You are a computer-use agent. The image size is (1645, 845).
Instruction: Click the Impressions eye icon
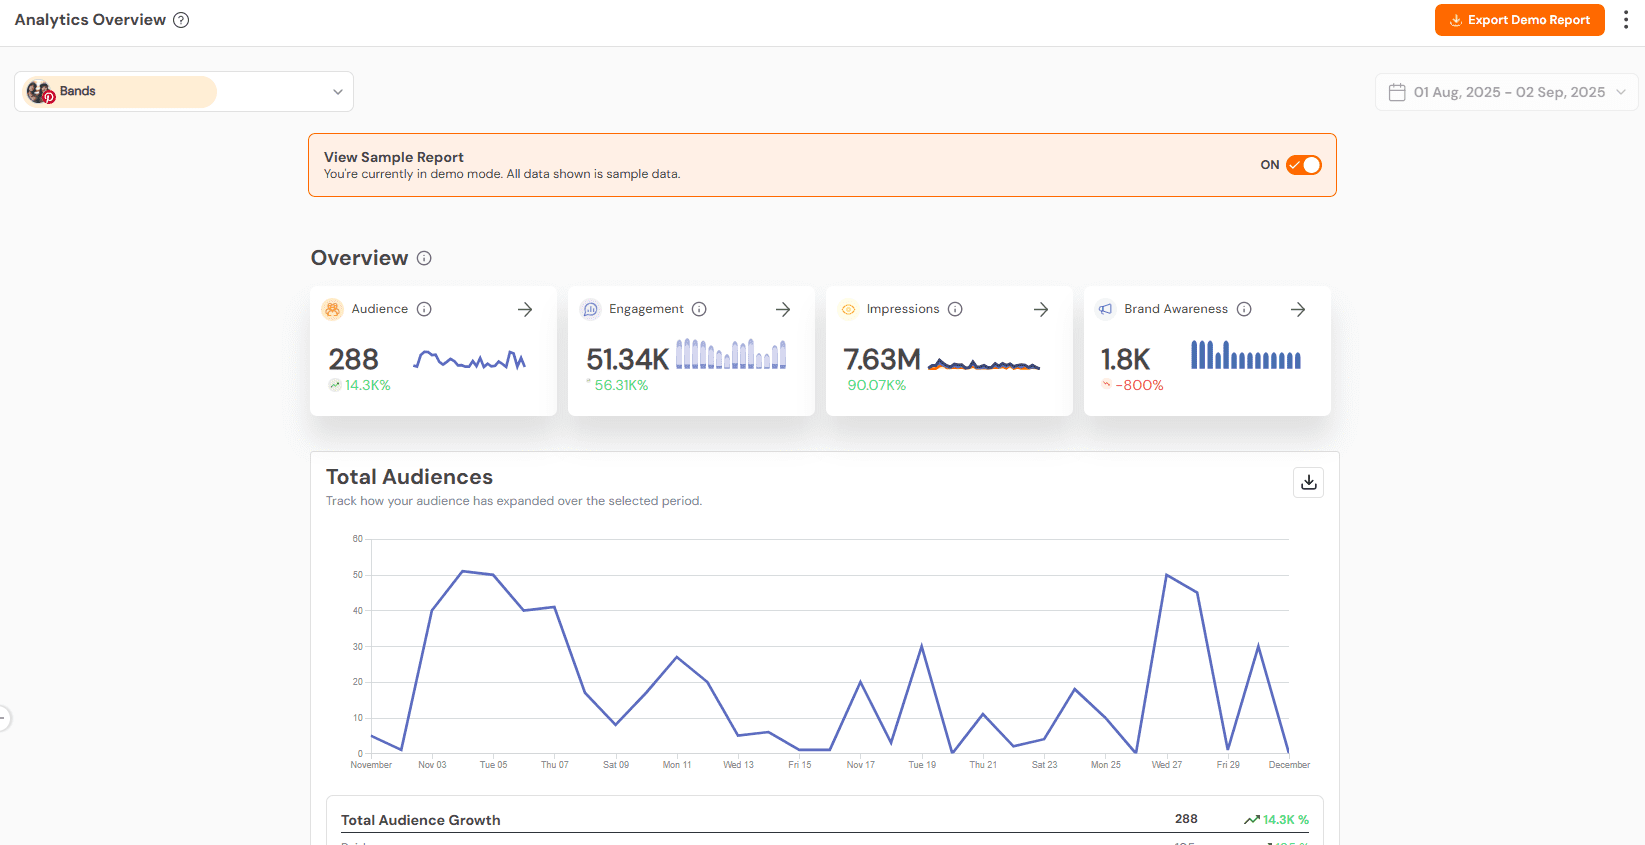[848, 310]
